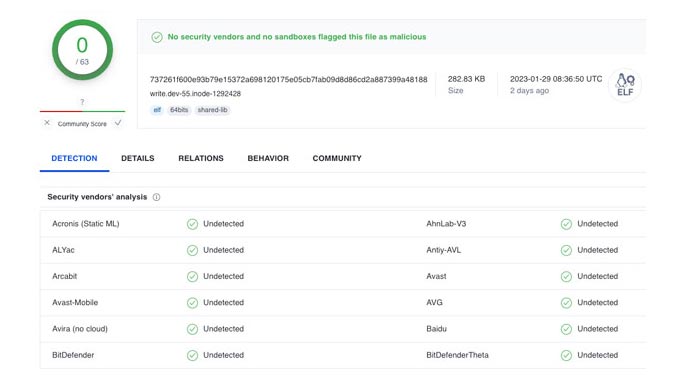The height and width of the screenshot is (380, 680).
Task: Click the Avast-Mobile vendor name
Action: click(75, 303)
